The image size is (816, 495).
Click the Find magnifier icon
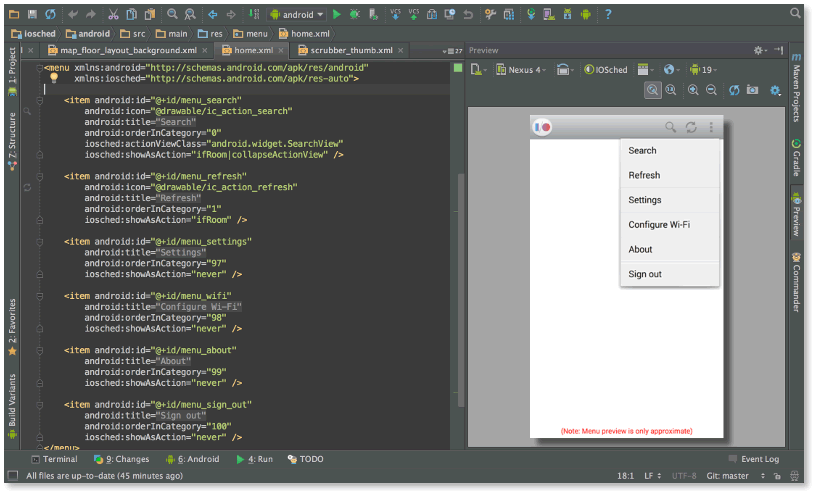coord(172,15)
